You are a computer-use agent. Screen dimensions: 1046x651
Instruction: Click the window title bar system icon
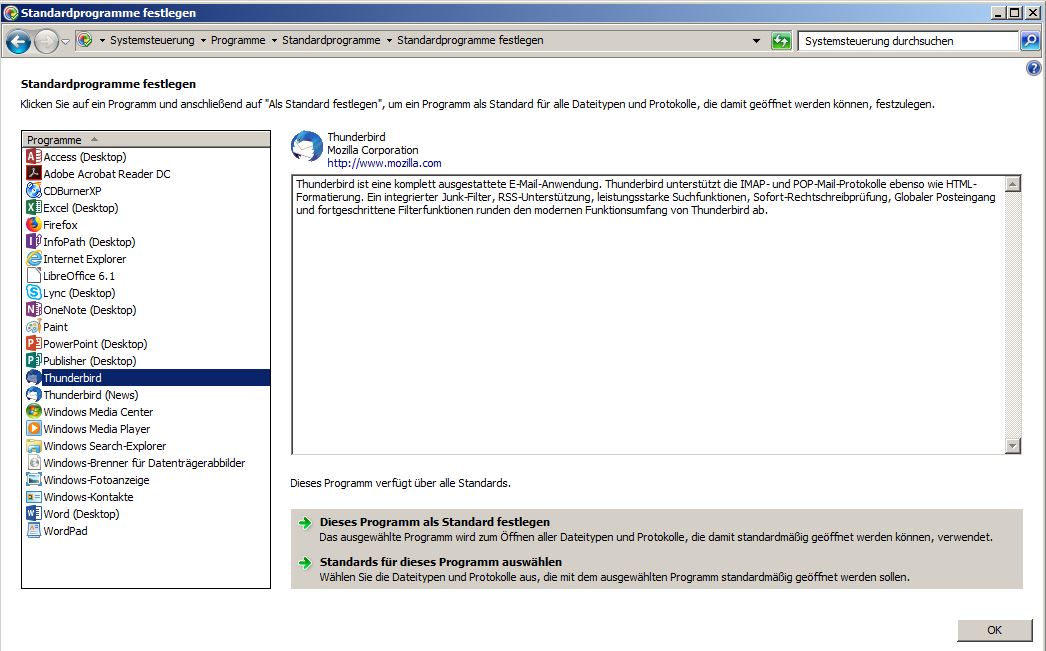pyautogui.click(x=10, y=12)
